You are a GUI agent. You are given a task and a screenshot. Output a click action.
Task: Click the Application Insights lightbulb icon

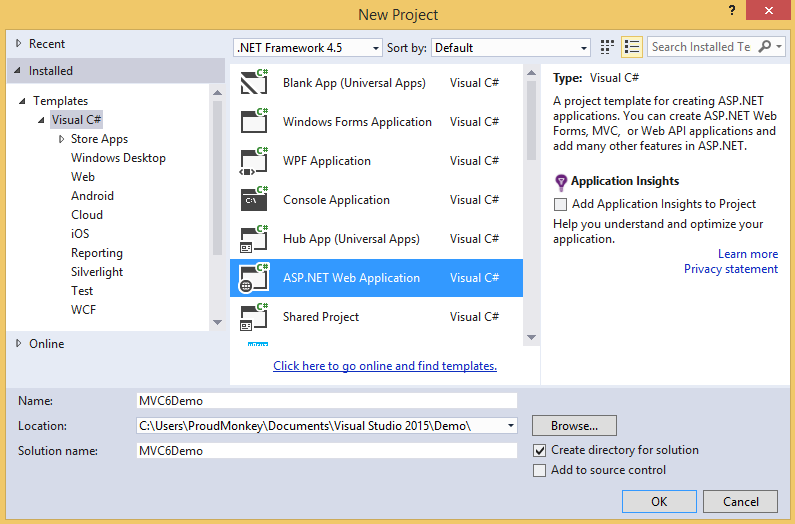[561, 182]
